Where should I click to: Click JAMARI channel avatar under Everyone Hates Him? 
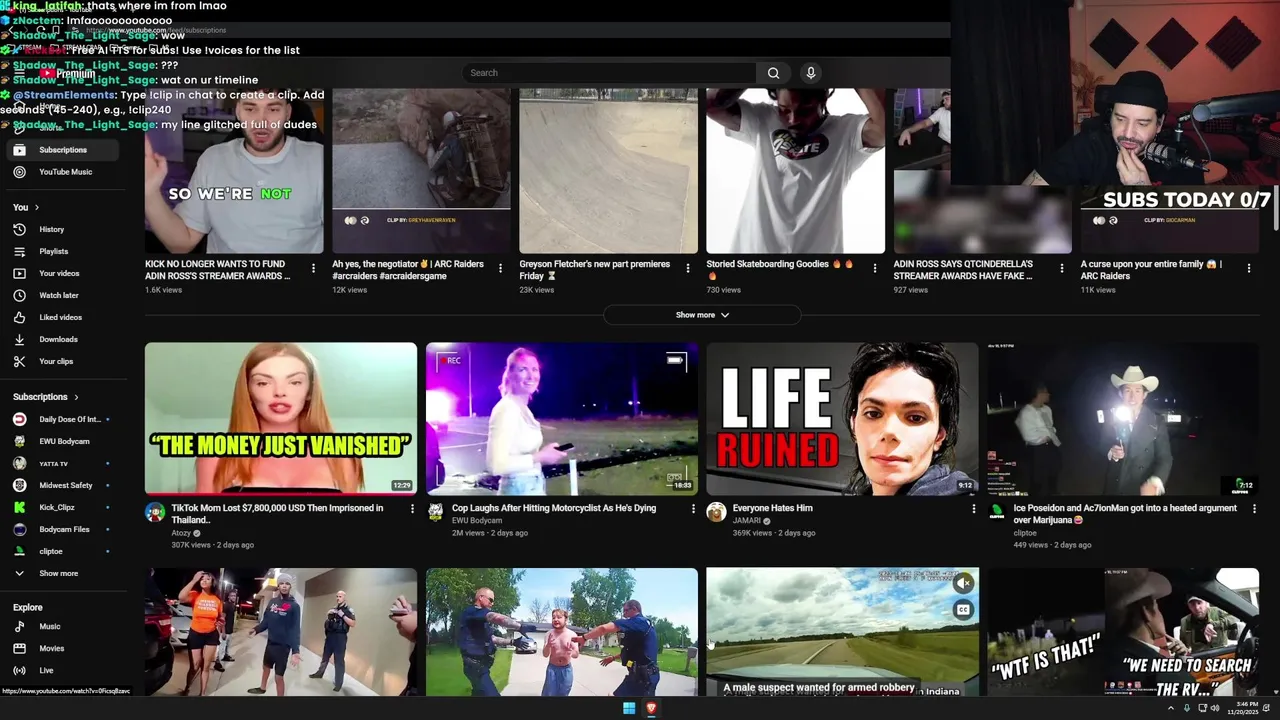tap(716, 512)
